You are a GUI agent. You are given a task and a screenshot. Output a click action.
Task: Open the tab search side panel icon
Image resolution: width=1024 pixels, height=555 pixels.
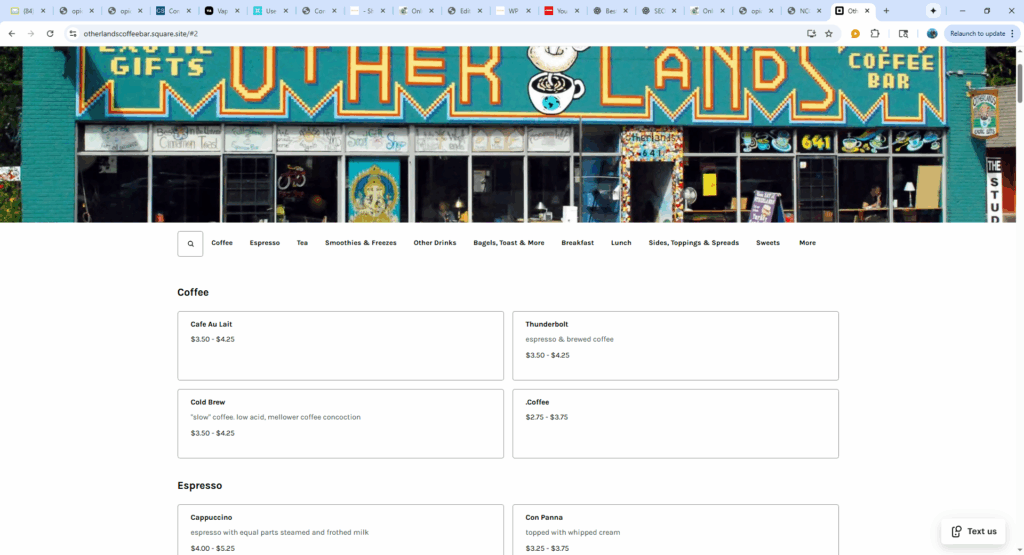tap(903, 33)
